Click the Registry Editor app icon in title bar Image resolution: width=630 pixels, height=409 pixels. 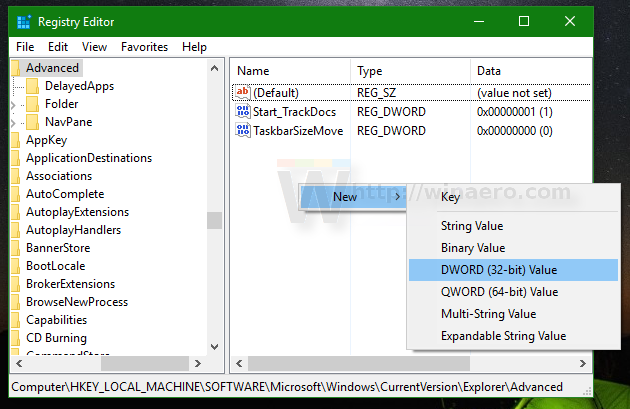tap(24, 22)
